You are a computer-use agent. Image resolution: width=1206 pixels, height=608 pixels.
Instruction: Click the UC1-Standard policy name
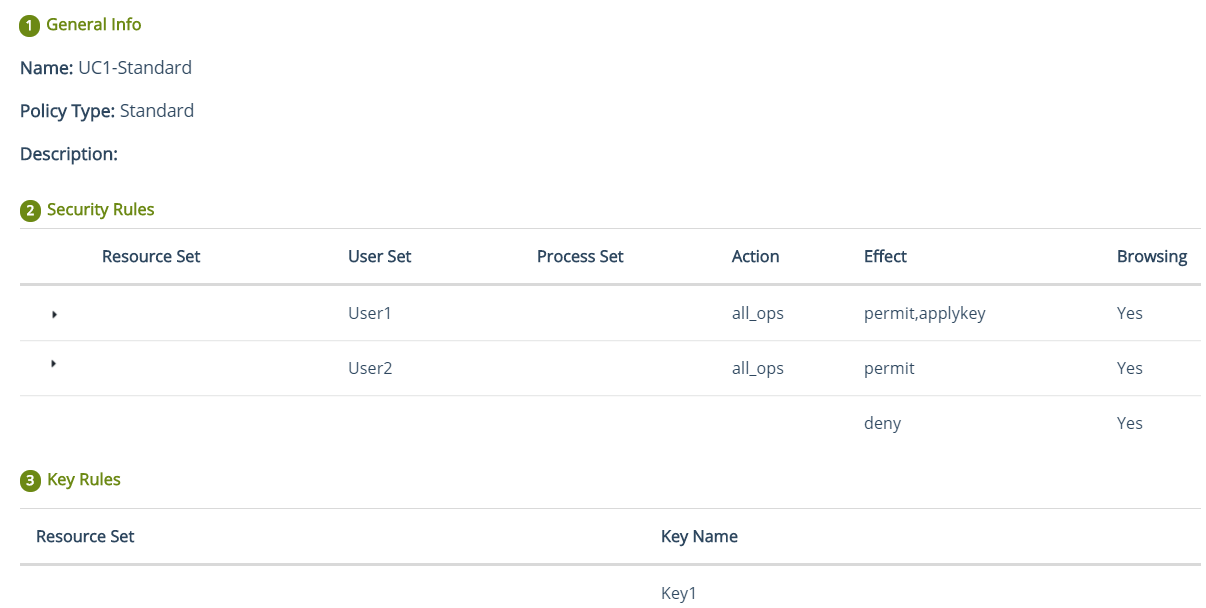coord(135,68)
